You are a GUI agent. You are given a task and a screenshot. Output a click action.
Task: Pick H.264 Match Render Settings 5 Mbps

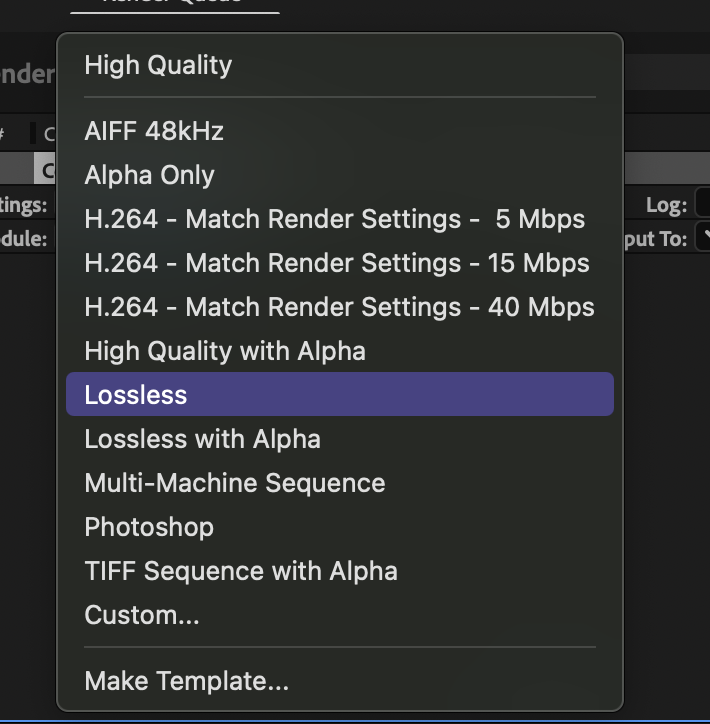pos(340,219)
